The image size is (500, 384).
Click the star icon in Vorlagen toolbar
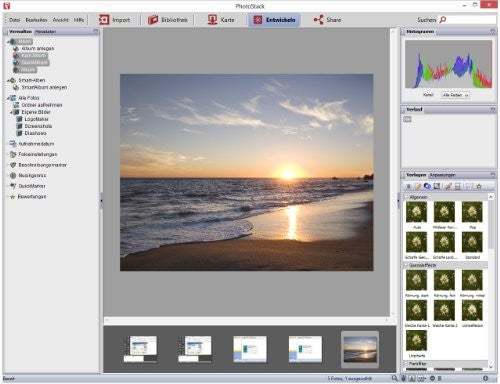pyautogui.click(x=479, y=186)
